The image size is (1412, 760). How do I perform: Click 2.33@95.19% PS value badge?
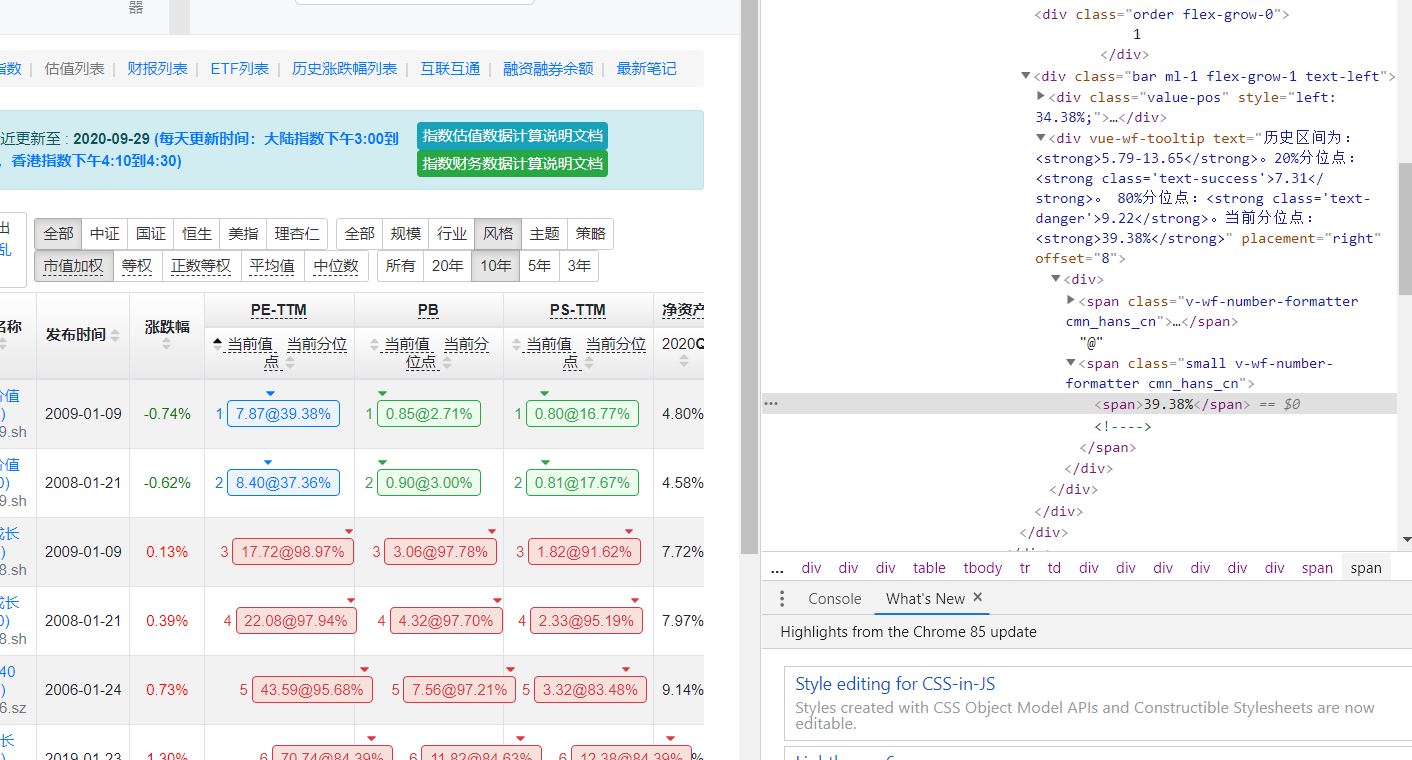(x=586, y=620)
